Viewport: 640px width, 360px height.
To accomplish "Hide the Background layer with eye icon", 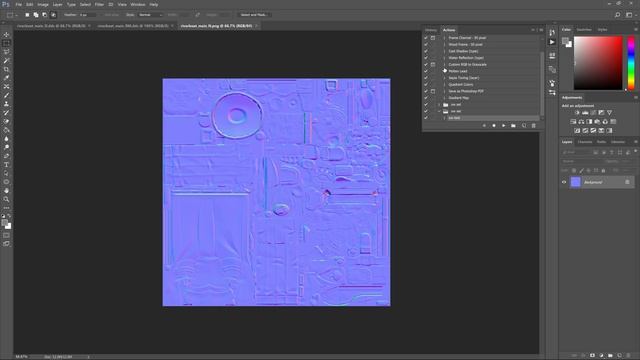I will pos(564,182).
